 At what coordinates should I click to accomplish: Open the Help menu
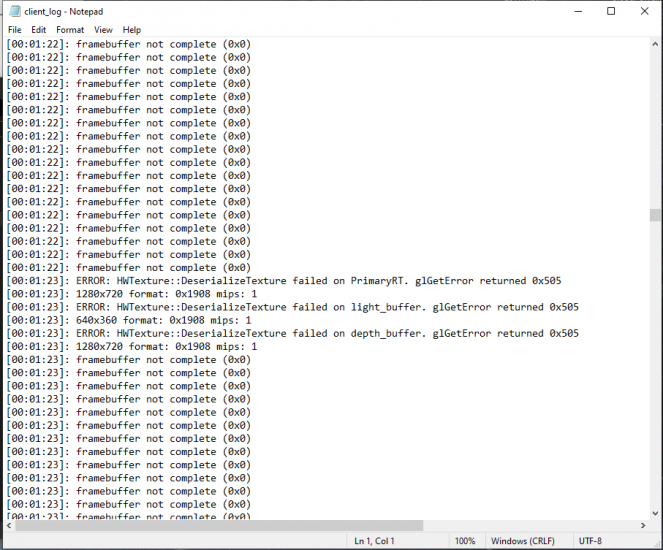(132, 30)
